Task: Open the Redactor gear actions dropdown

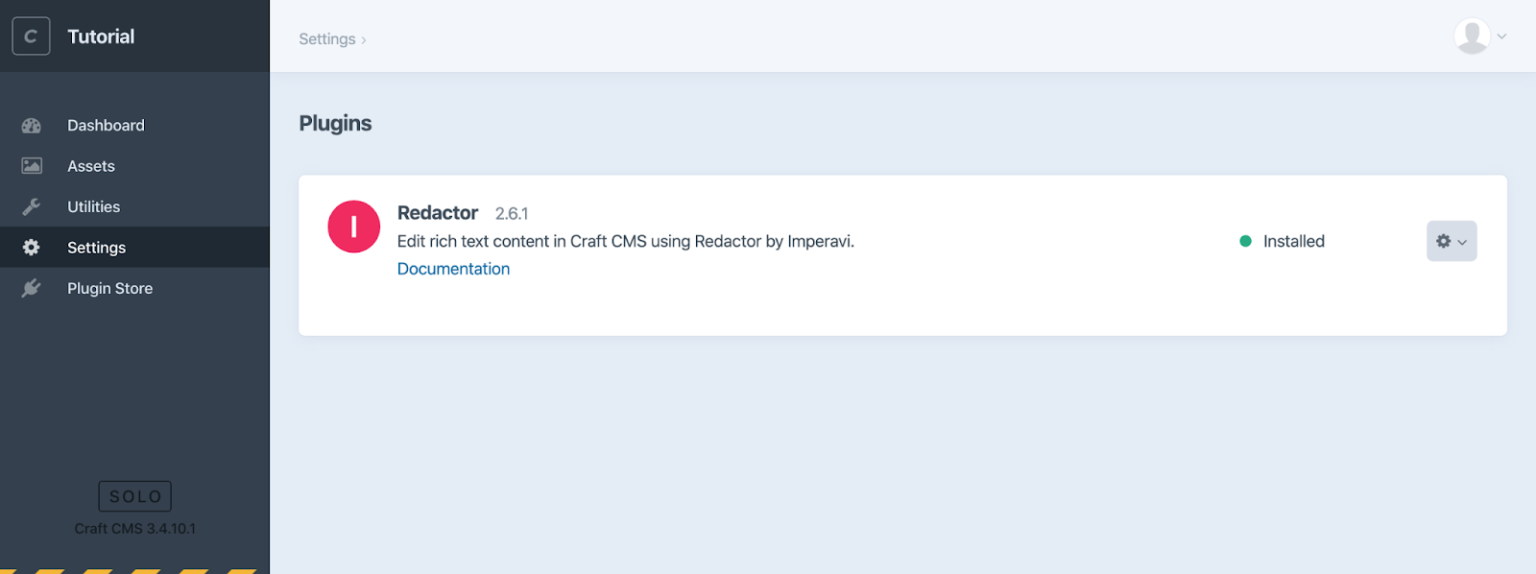Action: (1451, 241)
